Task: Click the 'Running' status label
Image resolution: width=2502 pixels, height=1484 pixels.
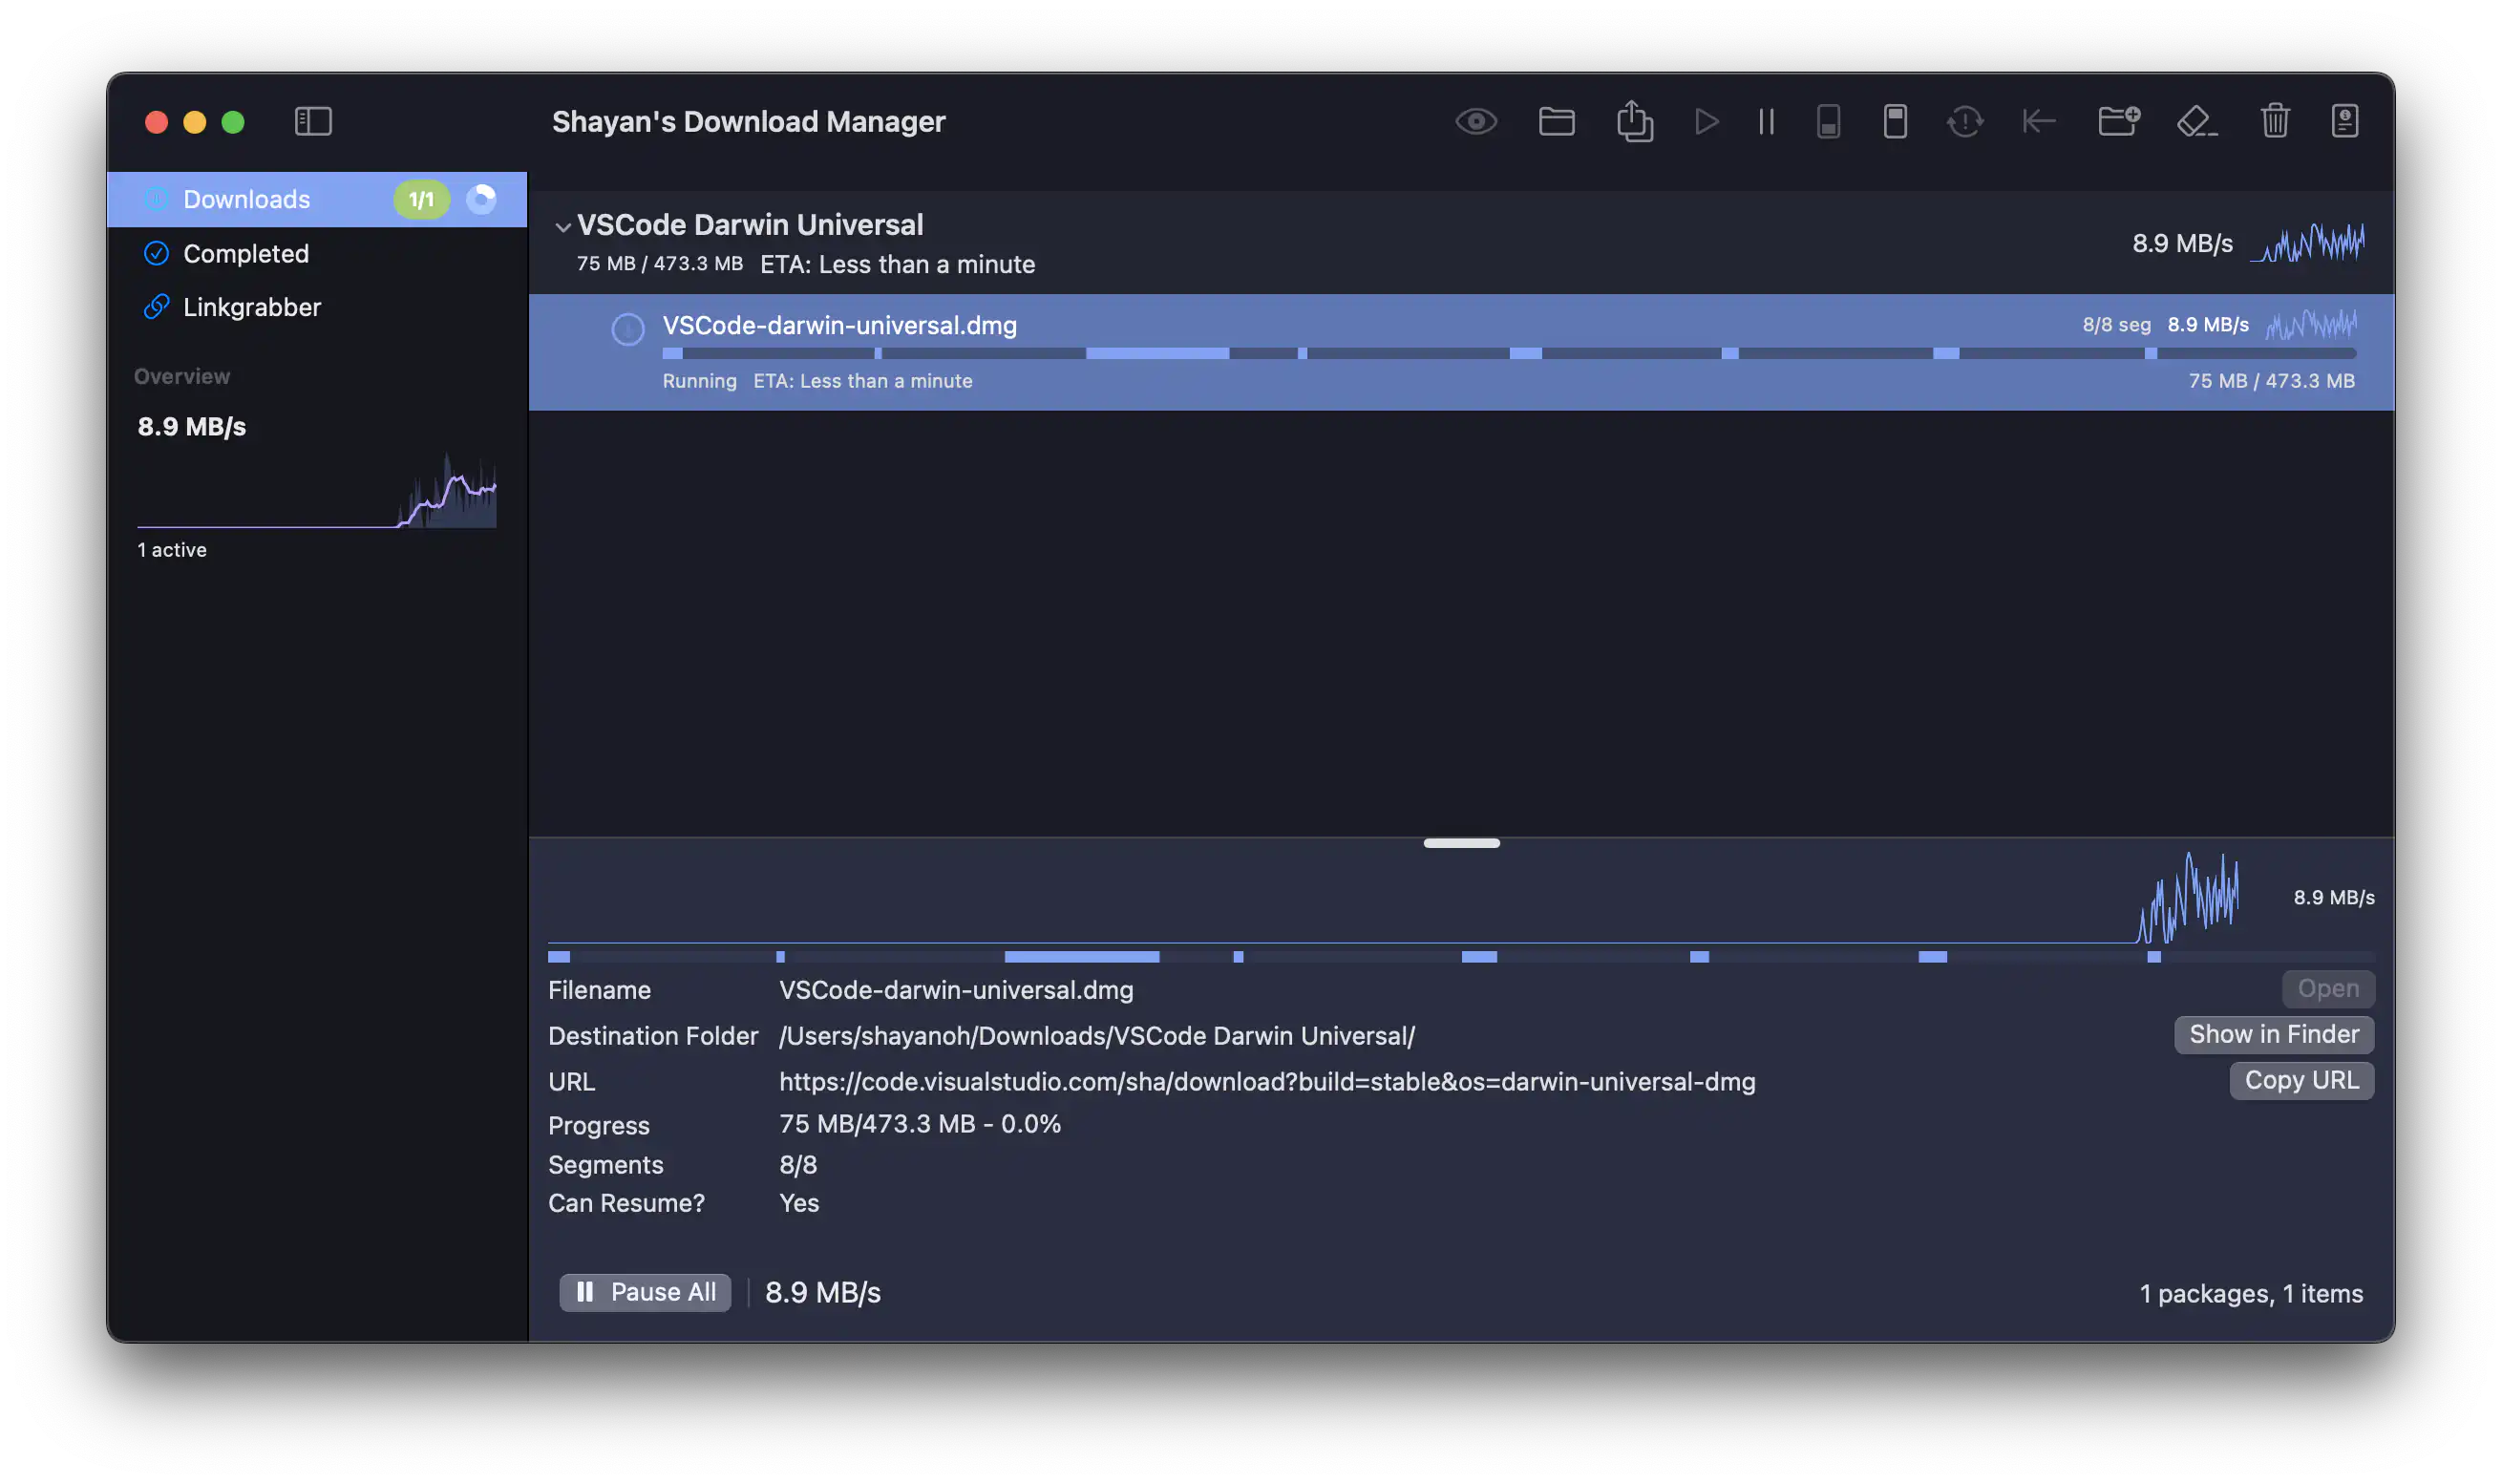Action: (699, 381)
